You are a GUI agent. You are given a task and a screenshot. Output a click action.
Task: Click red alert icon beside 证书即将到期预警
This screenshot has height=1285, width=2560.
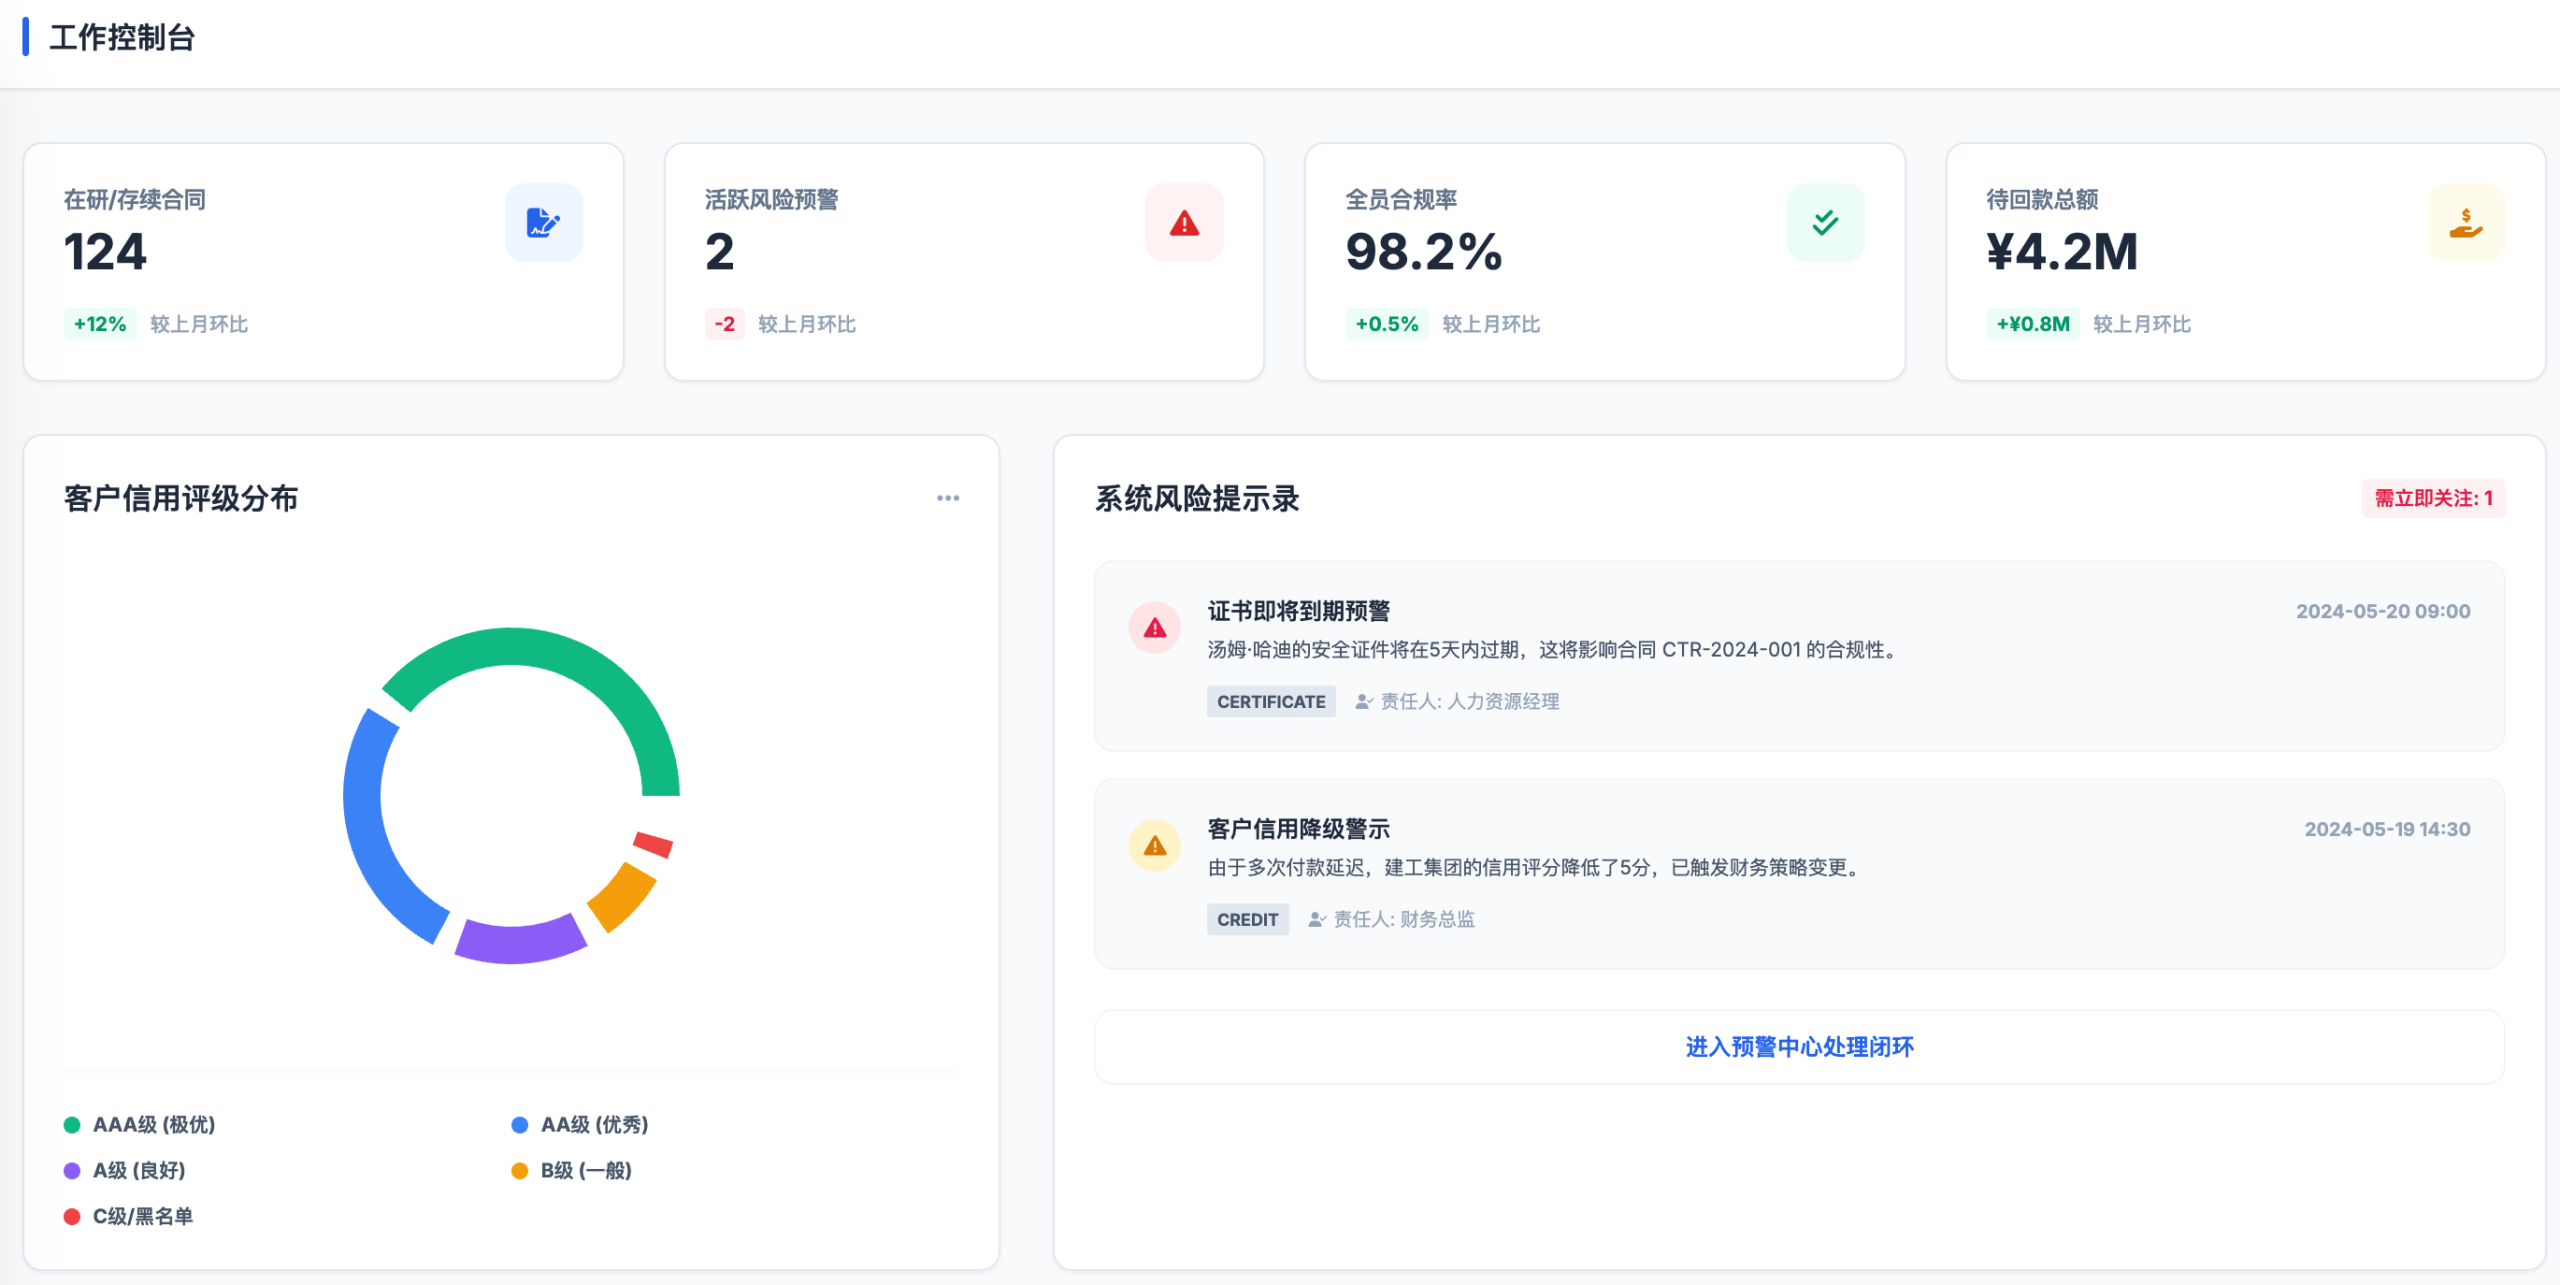click(x=1155, y=628)
